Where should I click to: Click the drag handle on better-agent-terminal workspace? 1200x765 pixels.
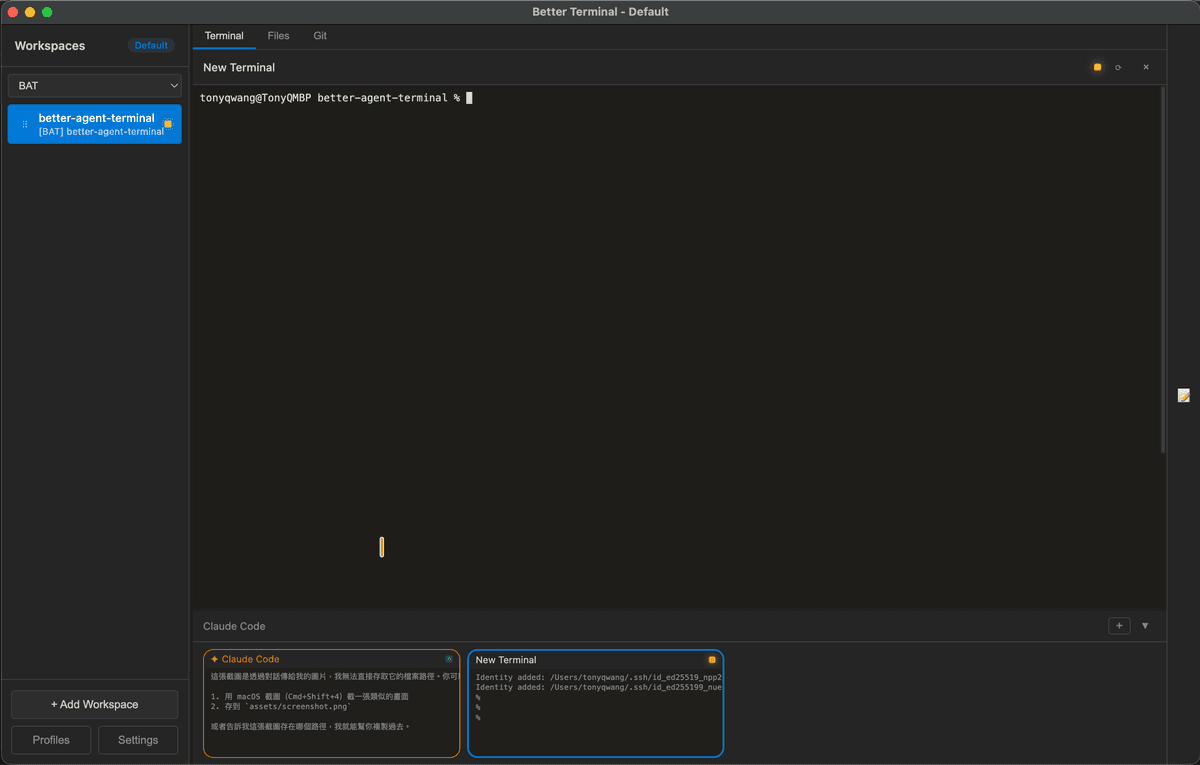[x=25, y=124]
